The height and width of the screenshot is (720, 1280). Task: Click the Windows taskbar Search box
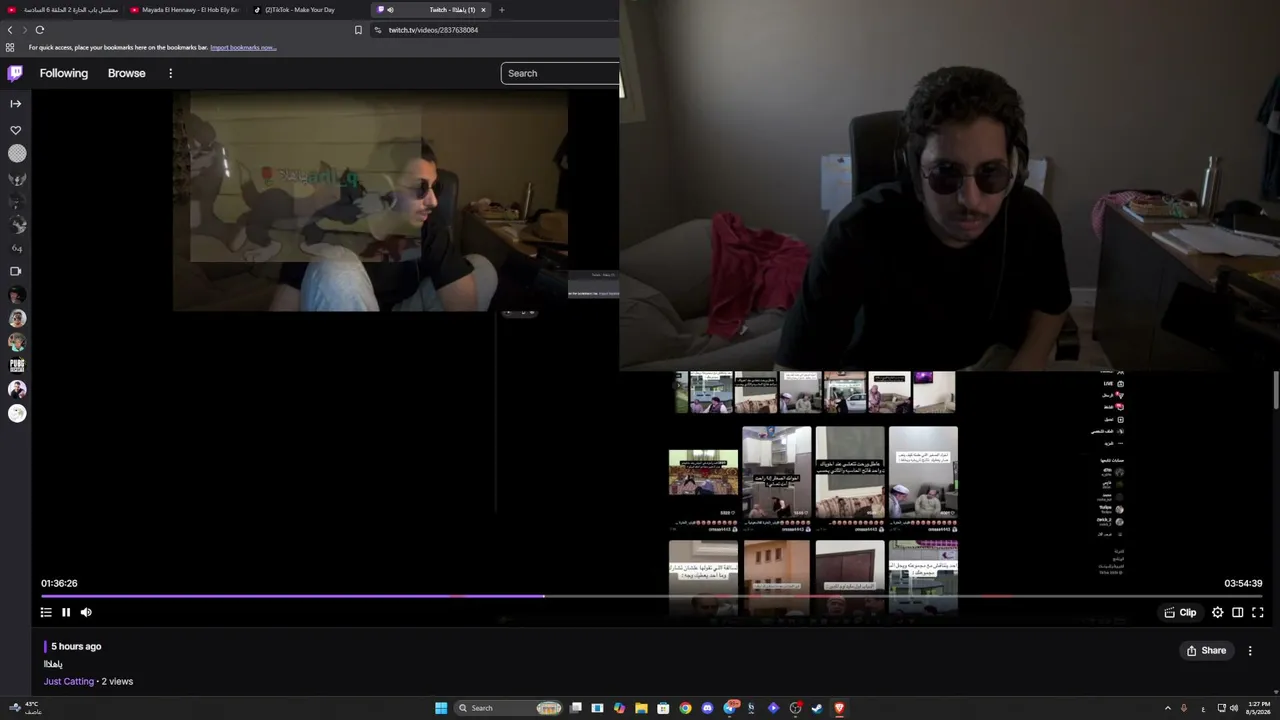pyautogui.click(x=508, y=708)
